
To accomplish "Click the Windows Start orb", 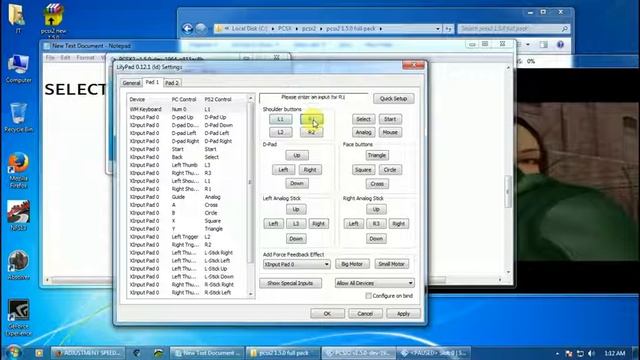I will (x=13, y=352).
